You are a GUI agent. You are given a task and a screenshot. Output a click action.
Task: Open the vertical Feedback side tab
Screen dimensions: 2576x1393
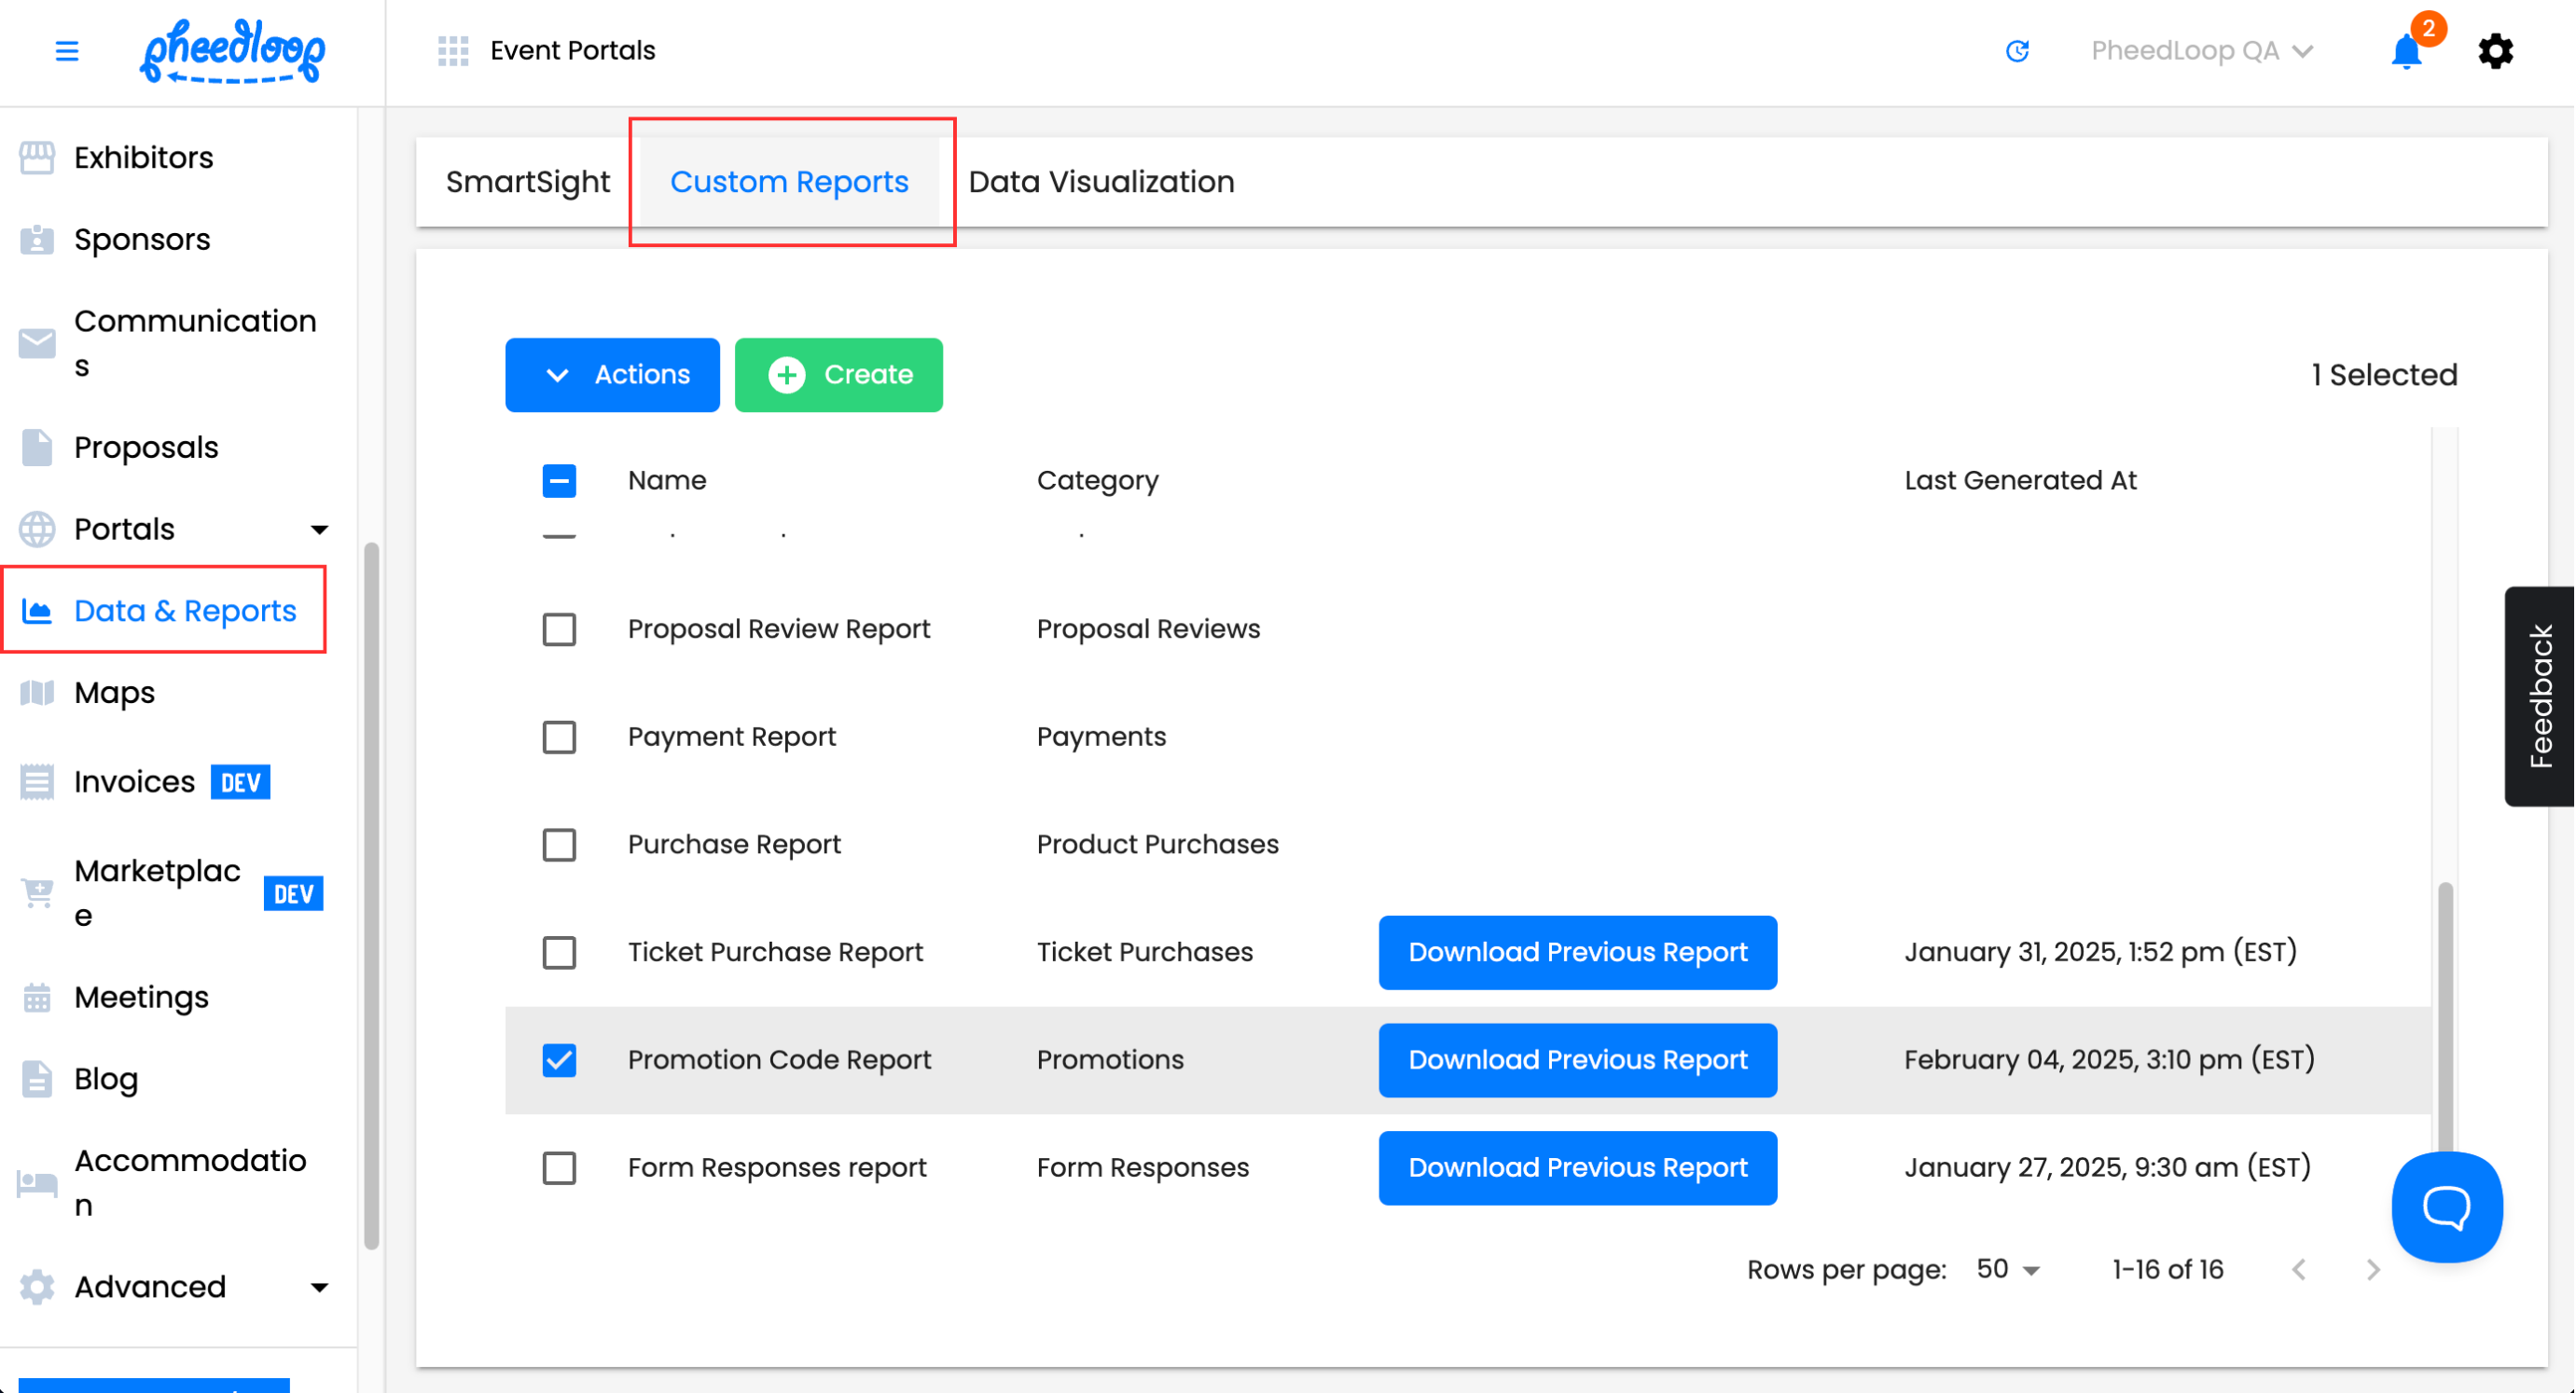[2540, 695]
